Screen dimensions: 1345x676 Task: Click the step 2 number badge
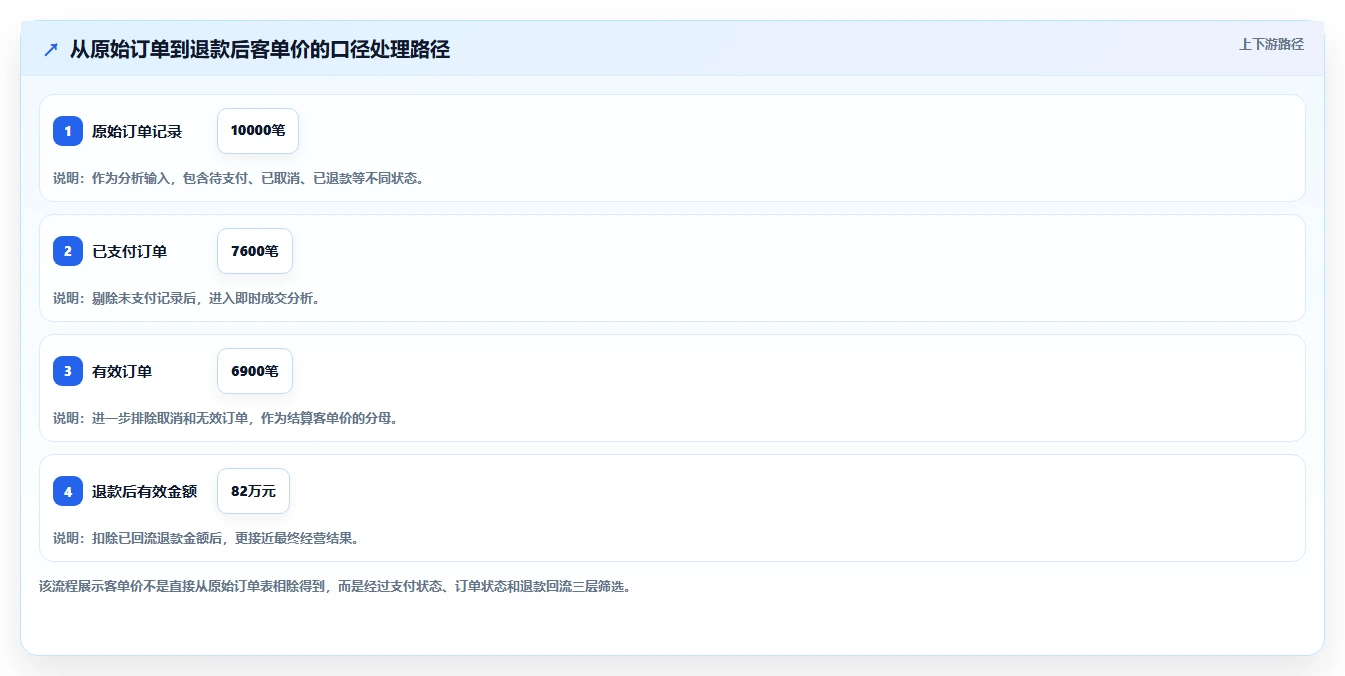click(x=68, y=251)
